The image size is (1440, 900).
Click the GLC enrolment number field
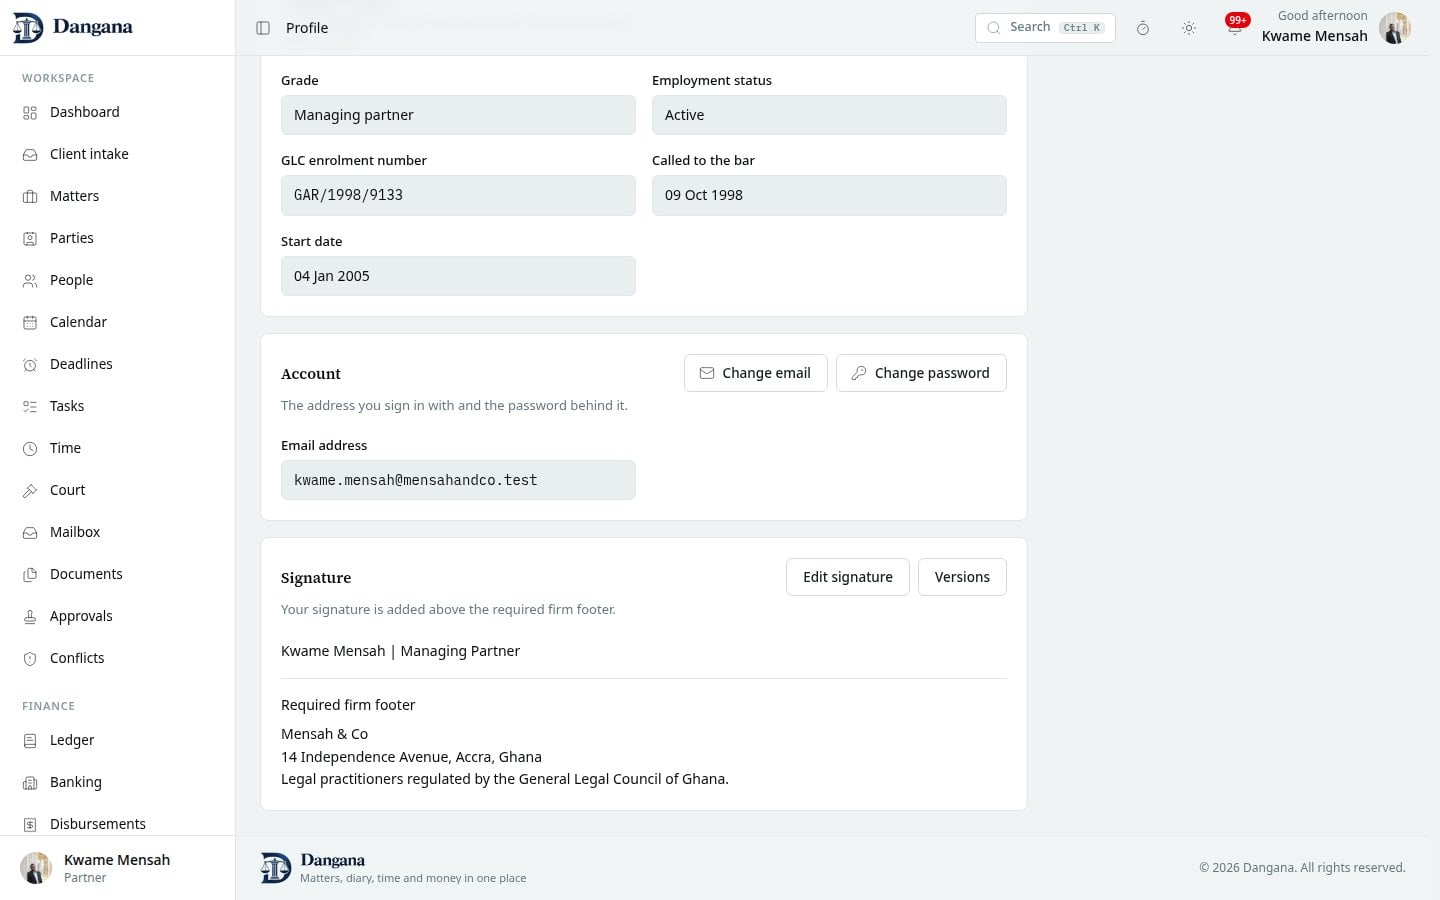coord(458,195)
